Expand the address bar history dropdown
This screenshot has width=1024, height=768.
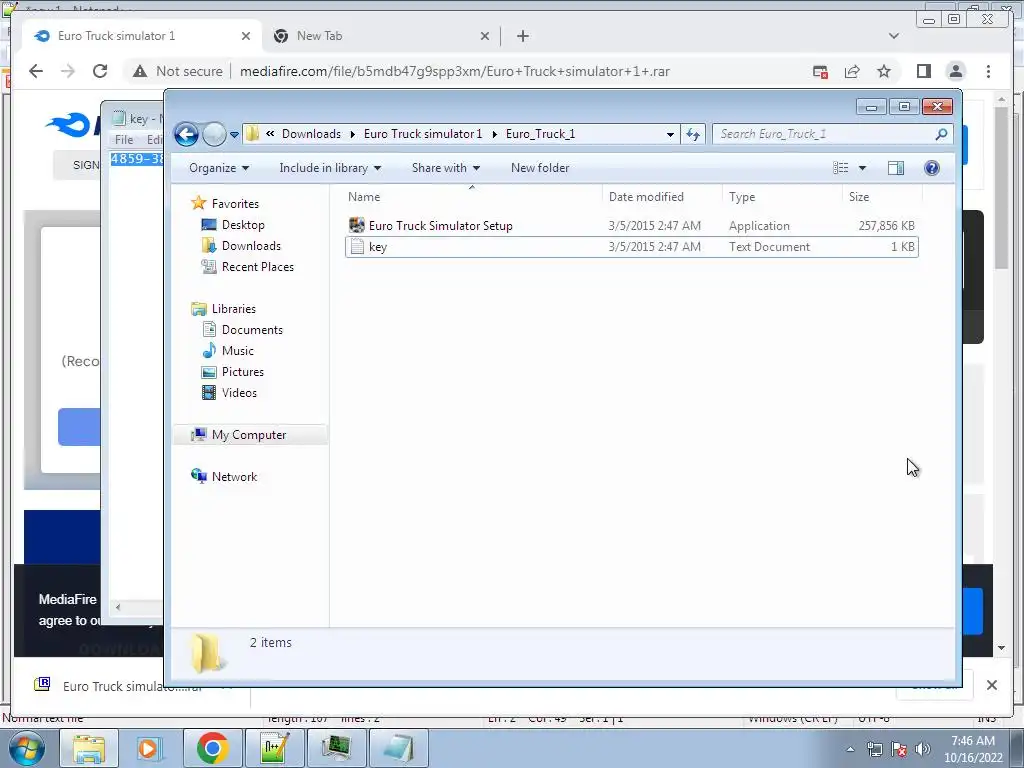pos(669,135)
